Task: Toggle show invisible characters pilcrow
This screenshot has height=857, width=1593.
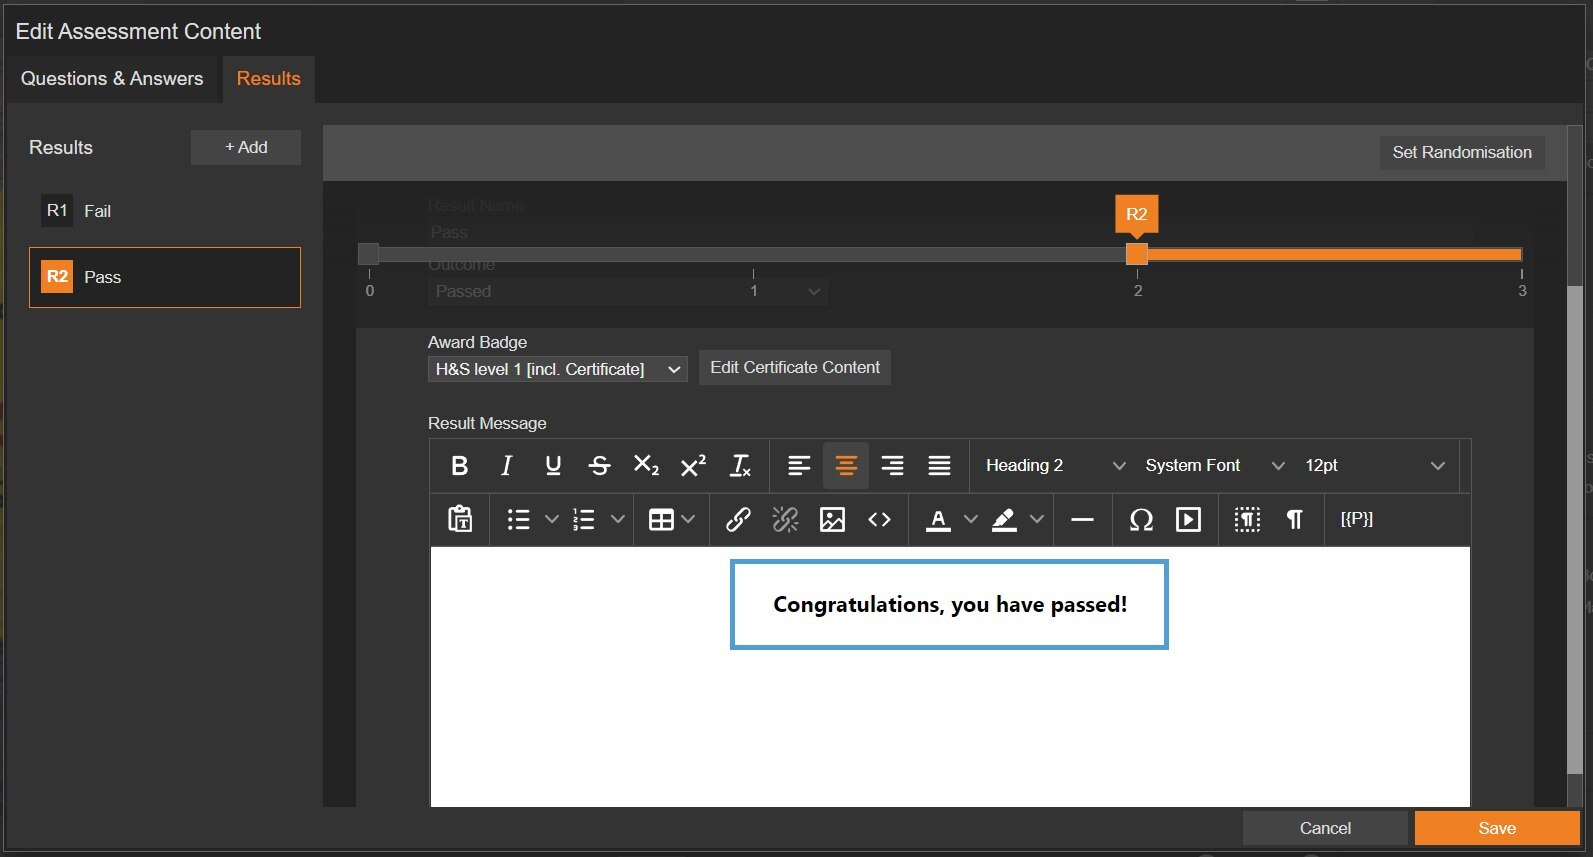Action: [1294, 520]
